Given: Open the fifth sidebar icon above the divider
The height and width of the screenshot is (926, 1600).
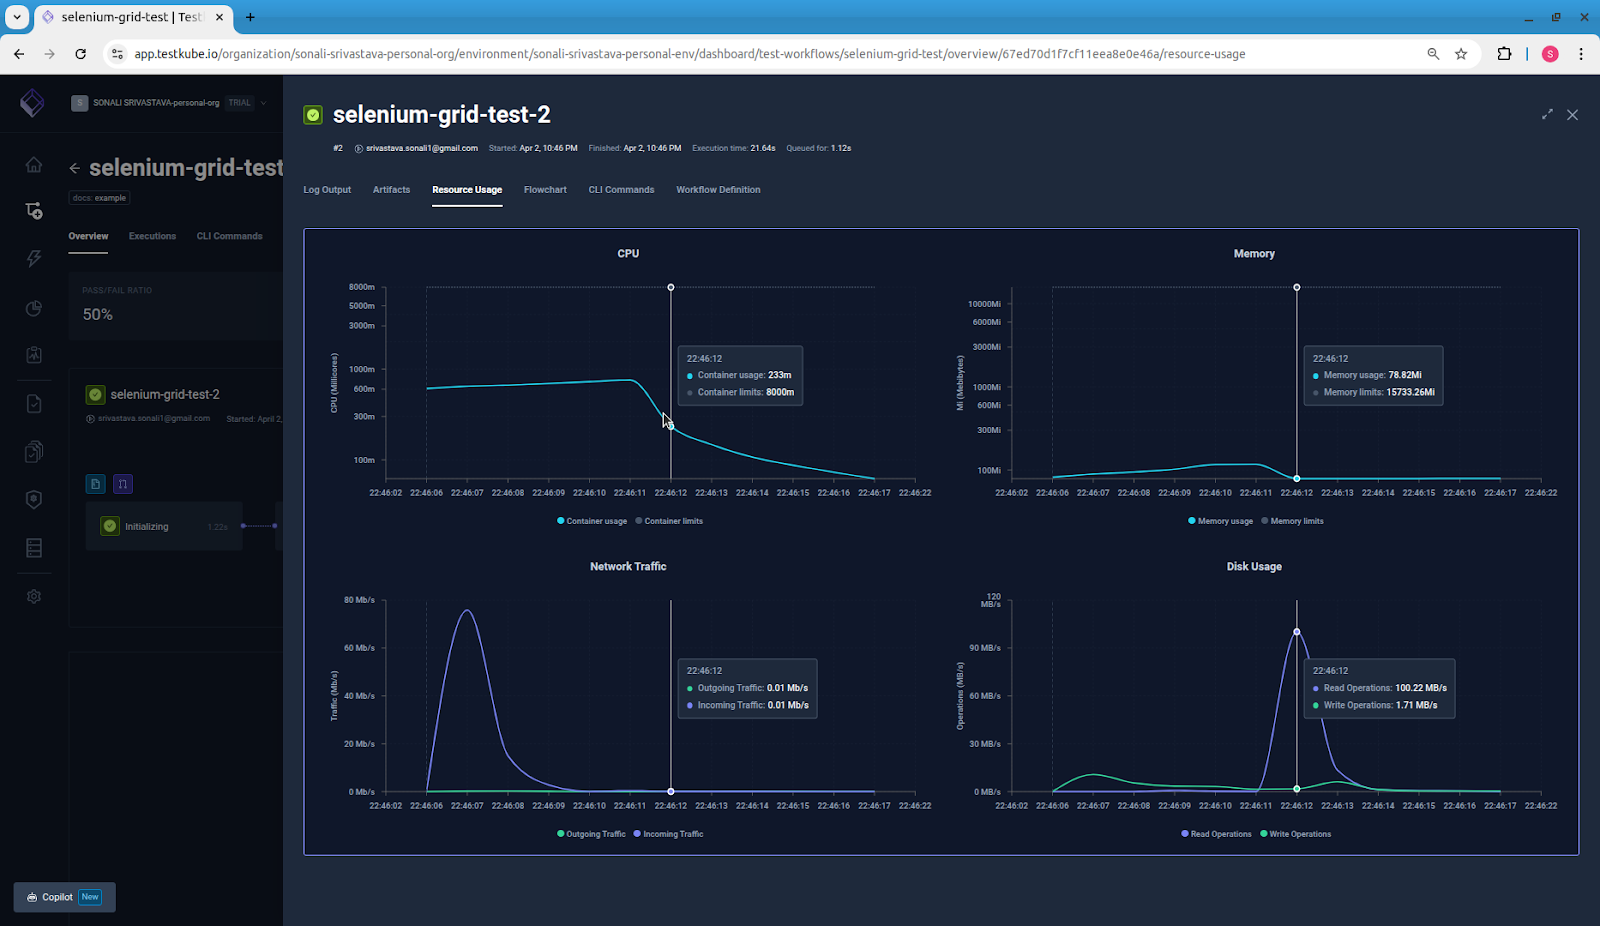Looking at the screenshot, I should pyautogui.click(x=33, y=355).
